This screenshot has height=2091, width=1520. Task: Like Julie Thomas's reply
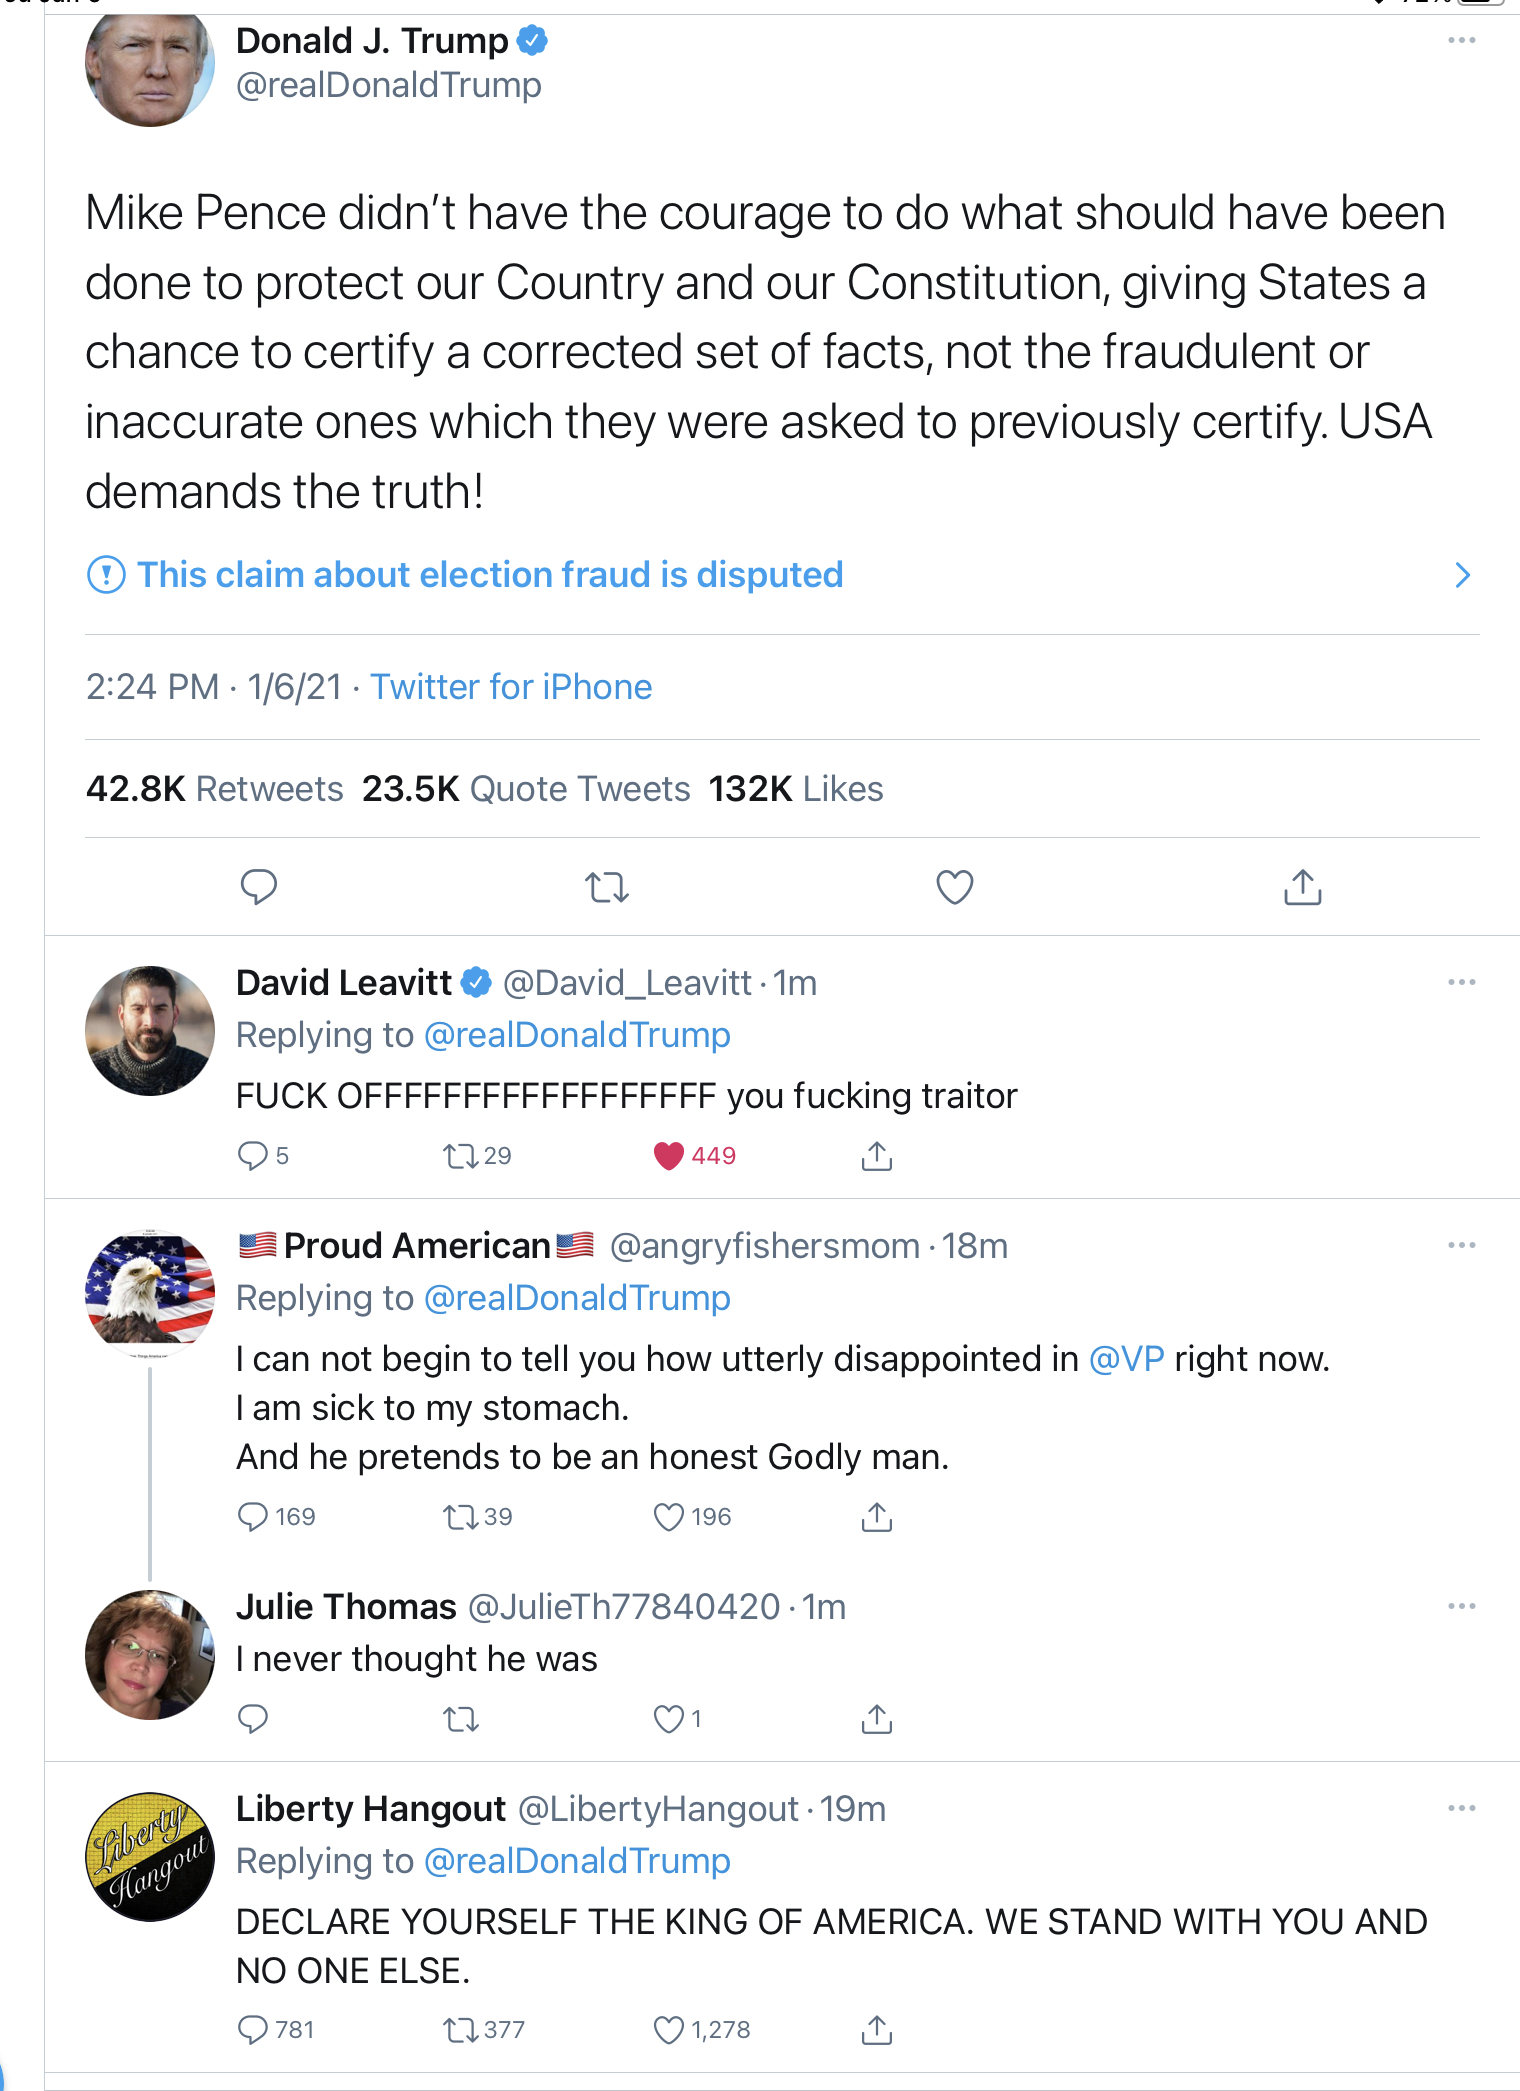(668, 1719)
